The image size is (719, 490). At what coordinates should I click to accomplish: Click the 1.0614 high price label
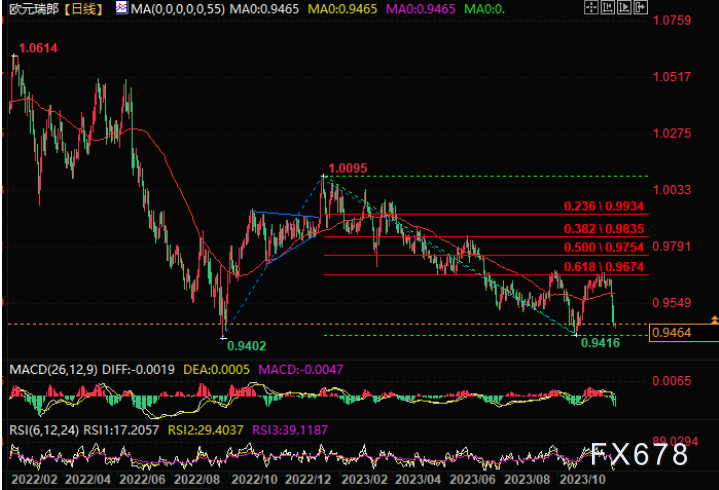click(x=38, y=48)
